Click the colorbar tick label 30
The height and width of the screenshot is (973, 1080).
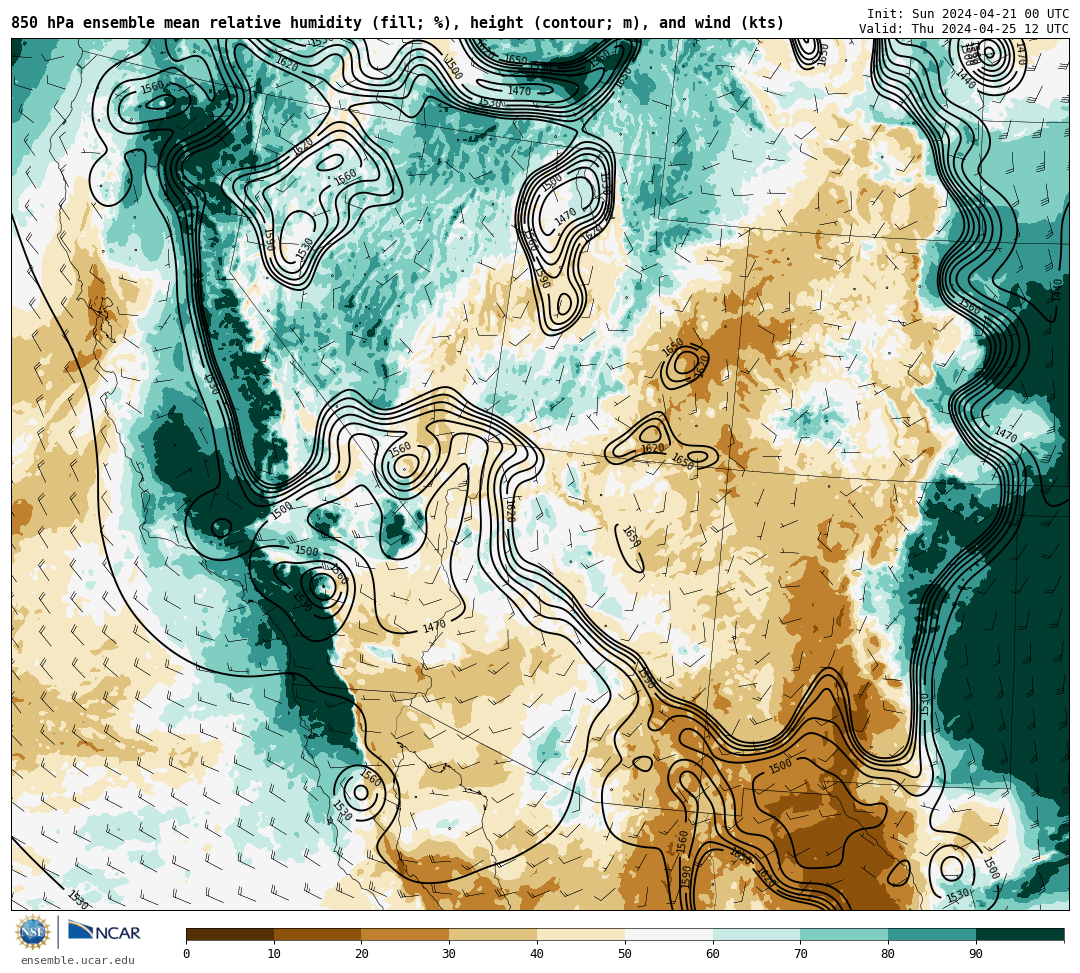(450, 954)
